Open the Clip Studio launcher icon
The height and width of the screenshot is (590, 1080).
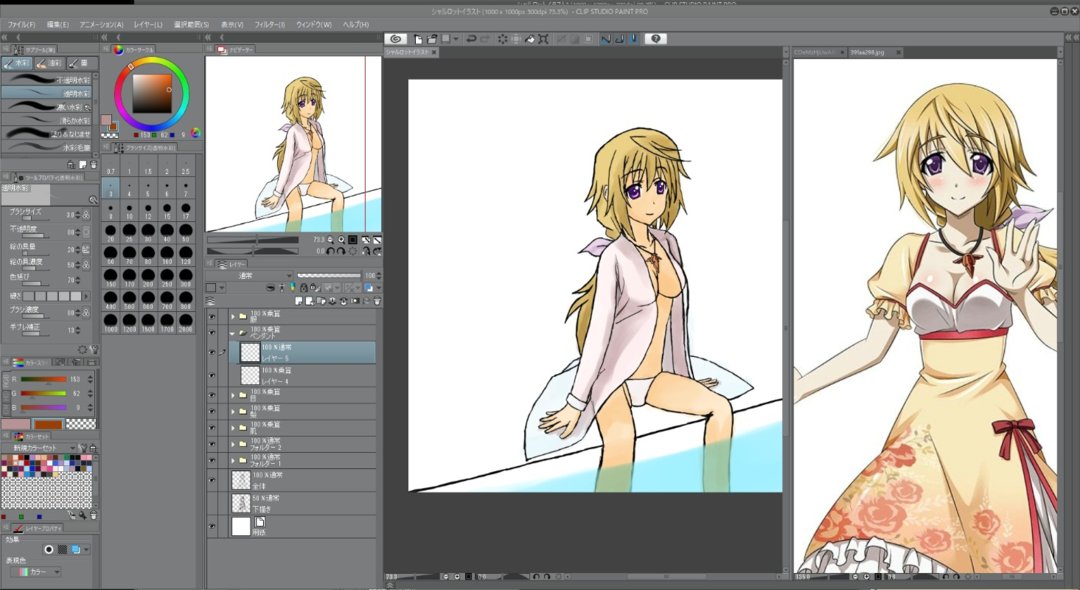coord(395,39)
